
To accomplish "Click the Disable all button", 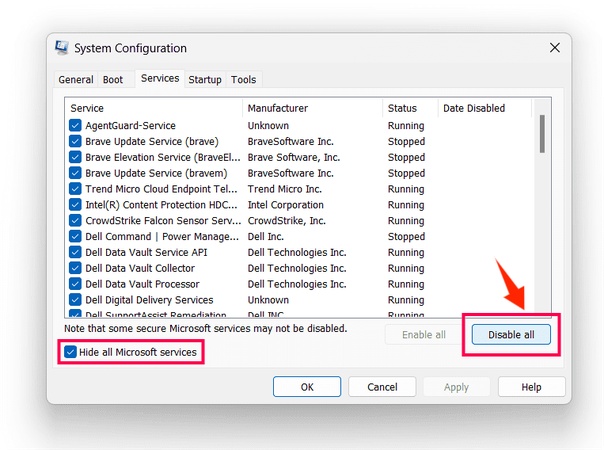I will click(x=511, y=334).
